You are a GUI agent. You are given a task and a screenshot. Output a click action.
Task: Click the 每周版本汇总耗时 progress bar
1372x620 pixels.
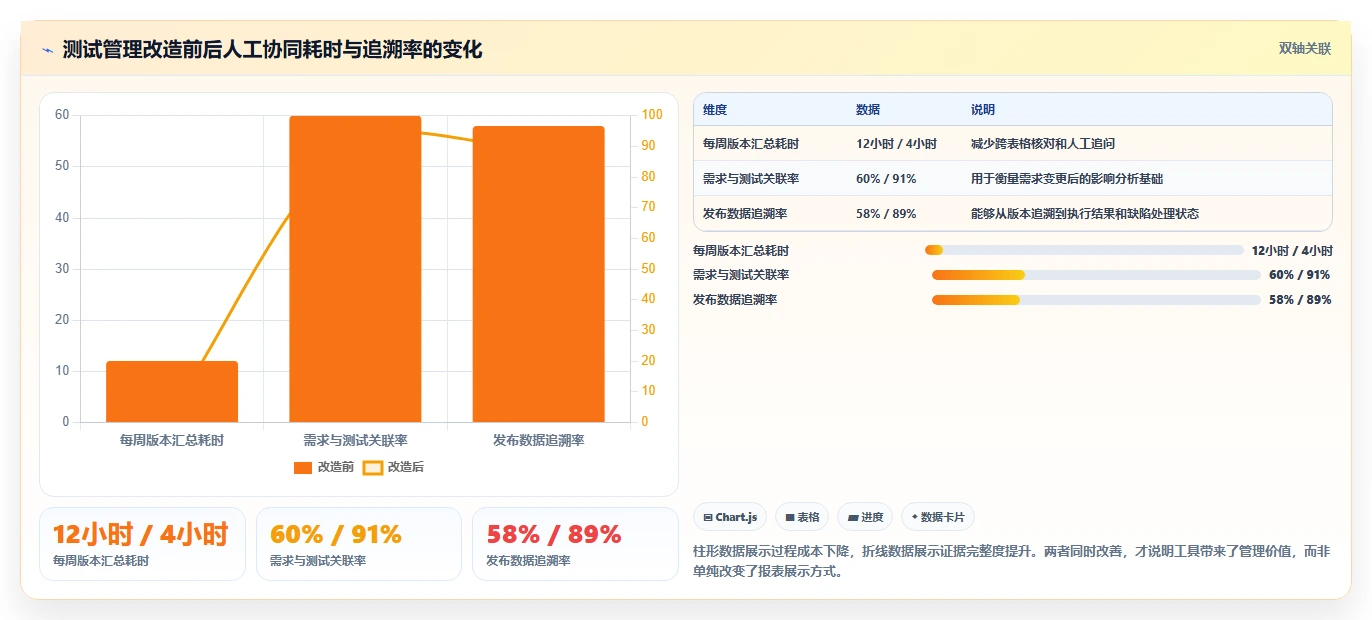[1084, 250]
